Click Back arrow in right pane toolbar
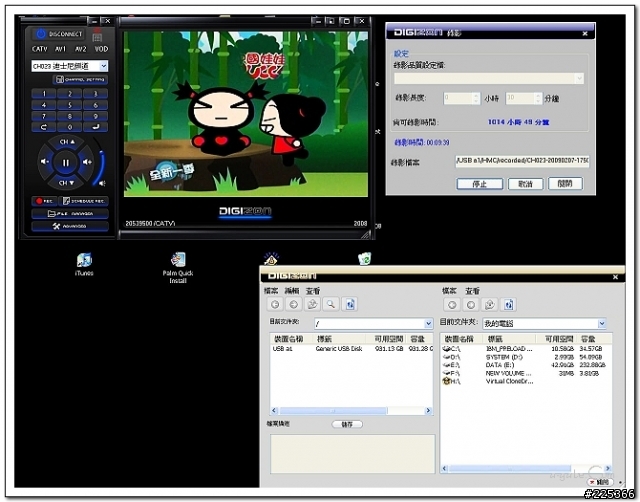 pyautogui.click(x=452, y=305)
